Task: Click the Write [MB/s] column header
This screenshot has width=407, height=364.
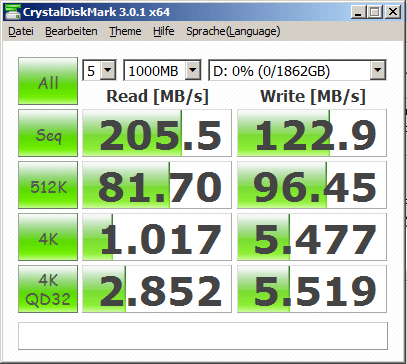Action: (x=313, y=97)
